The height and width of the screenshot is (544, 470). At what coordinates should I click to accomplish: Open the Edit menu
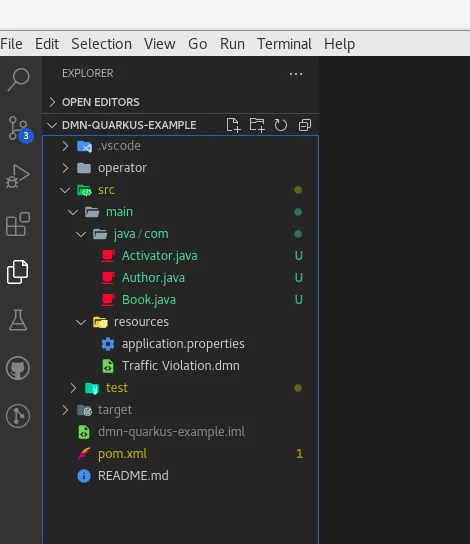coord(47,44)
